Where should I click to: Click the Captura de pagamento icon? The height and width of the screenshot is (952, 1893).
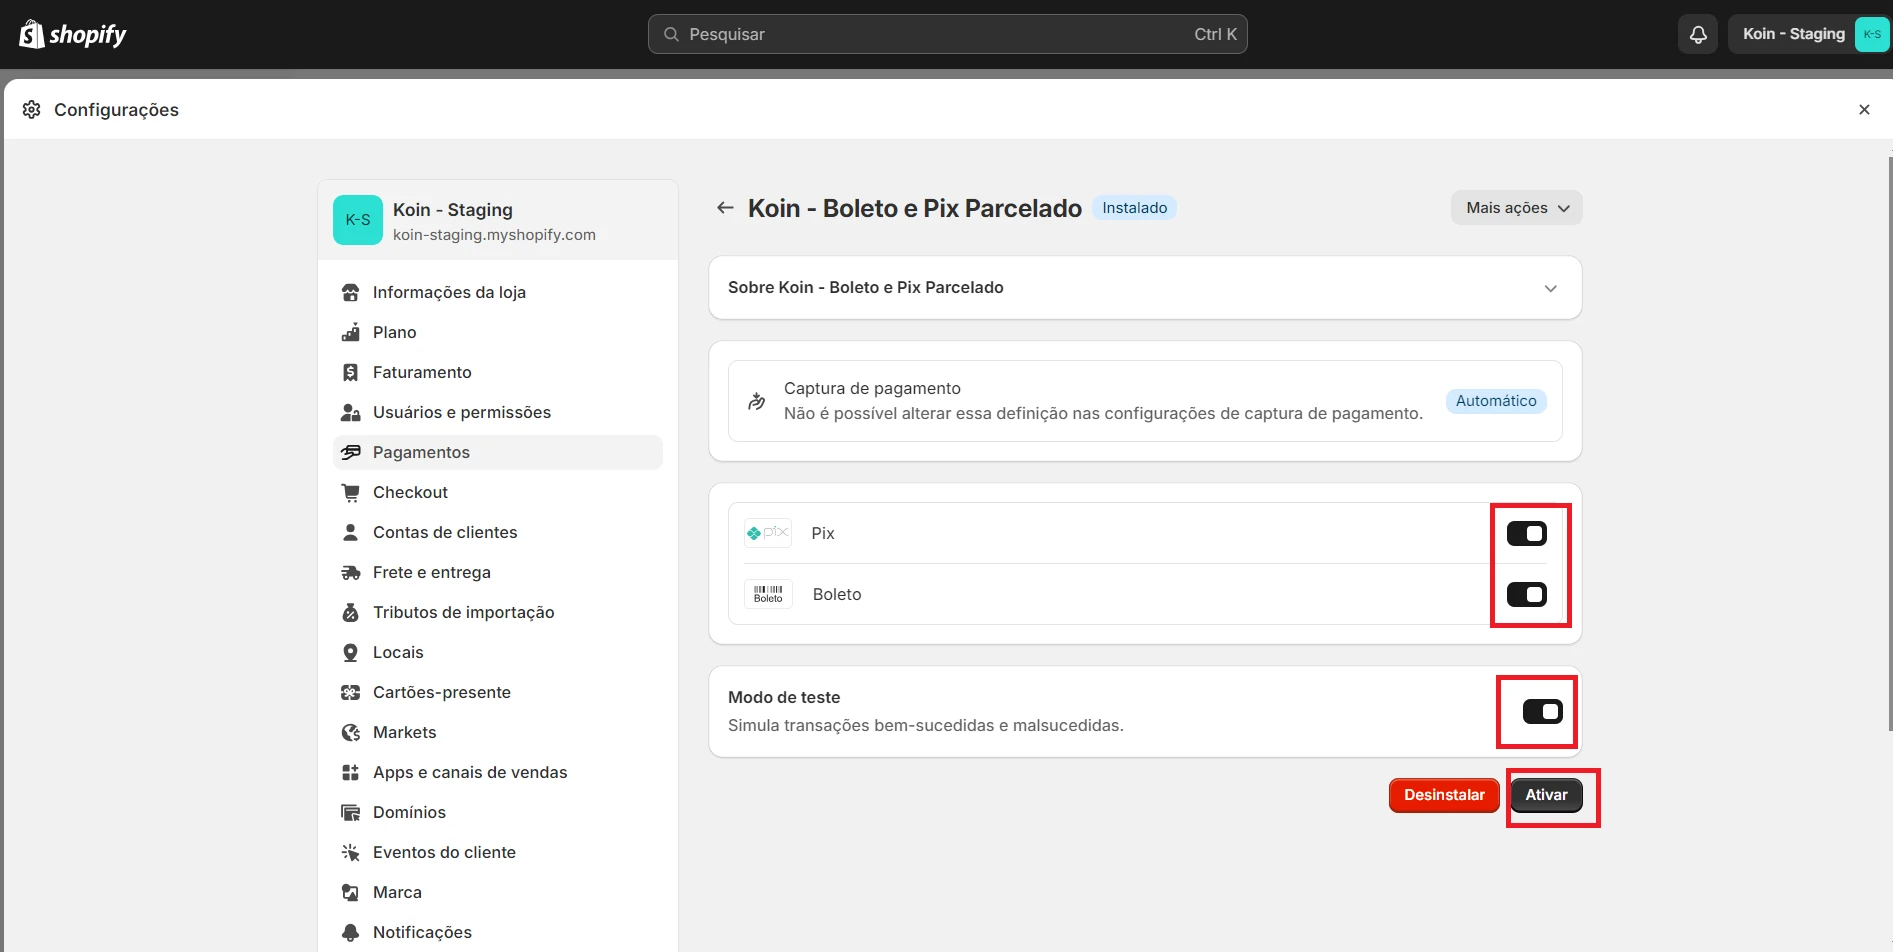tap(757, 401)
